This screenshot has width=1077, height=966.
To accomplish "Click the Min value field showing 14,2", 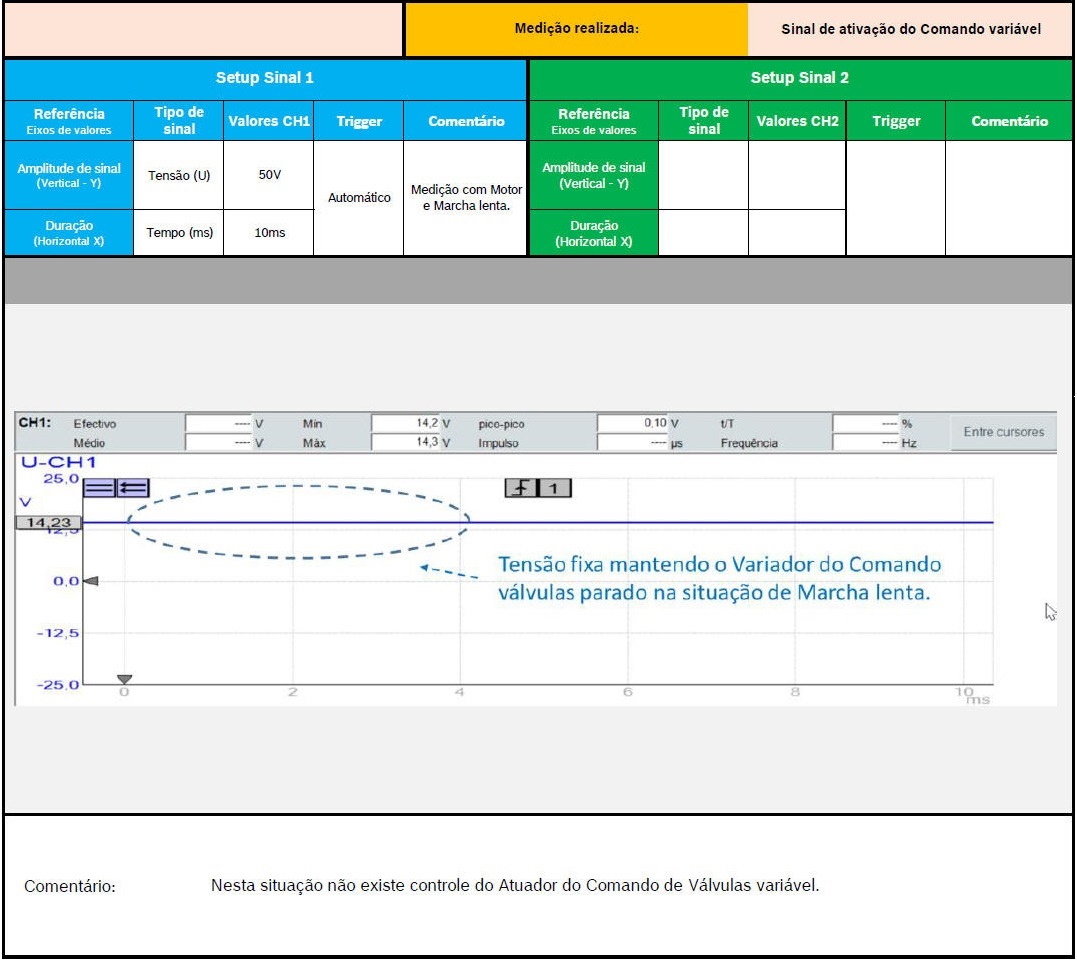I will 410,424.
